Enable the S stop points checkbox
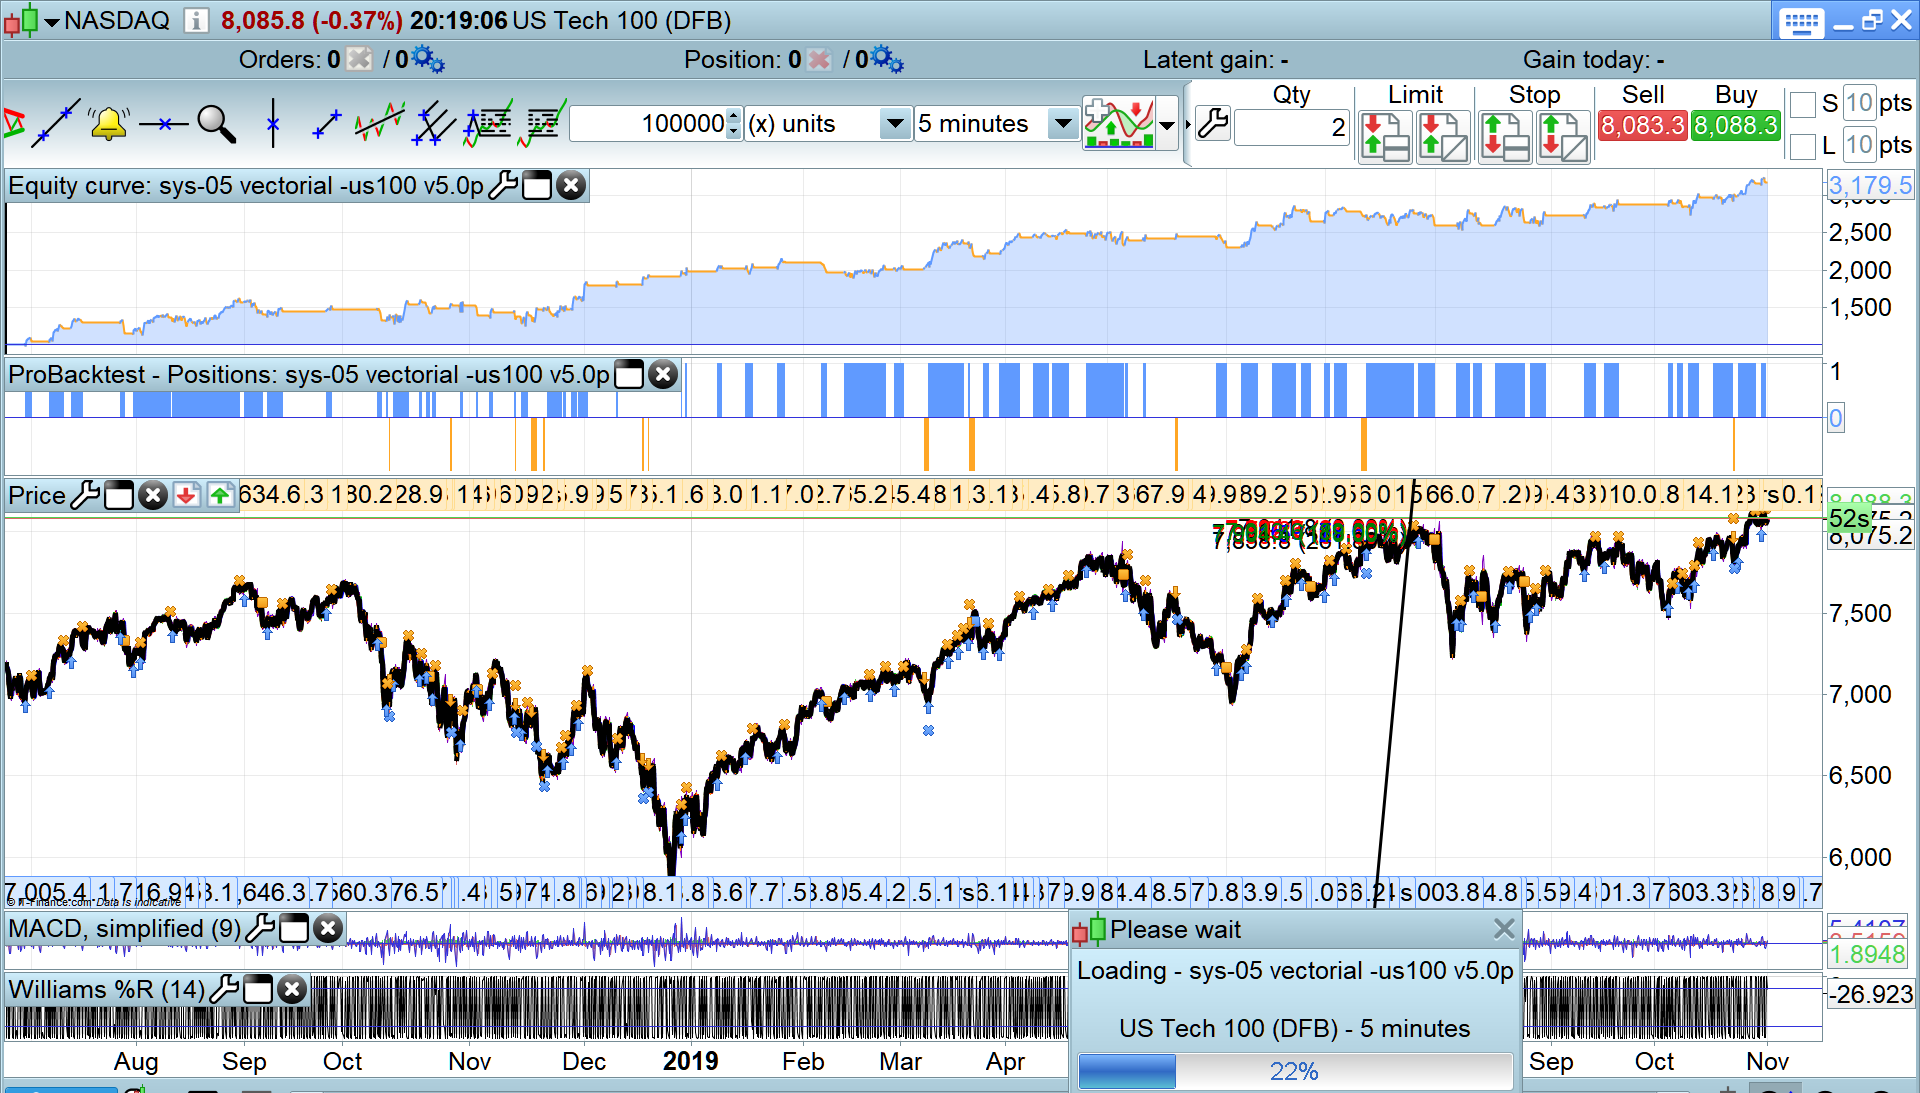 pyautogui.click(x=1803, y=104)
